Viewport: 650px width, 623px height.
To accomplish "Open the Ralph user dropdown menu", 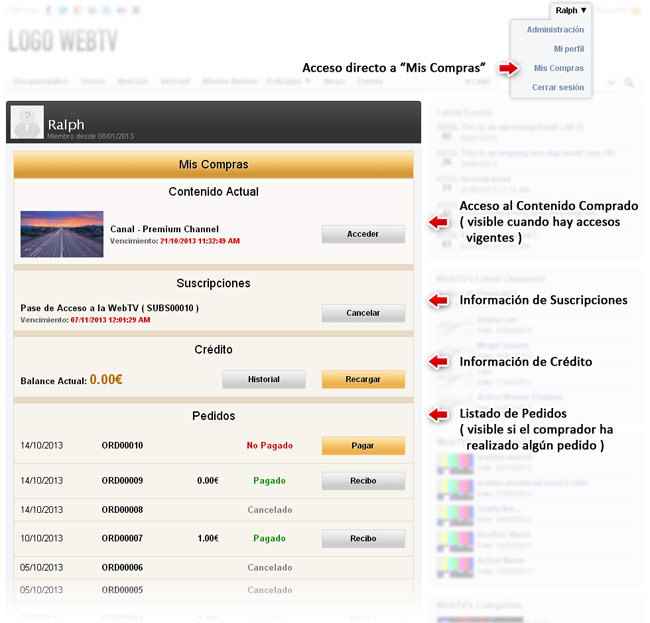I will tap(571, 11).
